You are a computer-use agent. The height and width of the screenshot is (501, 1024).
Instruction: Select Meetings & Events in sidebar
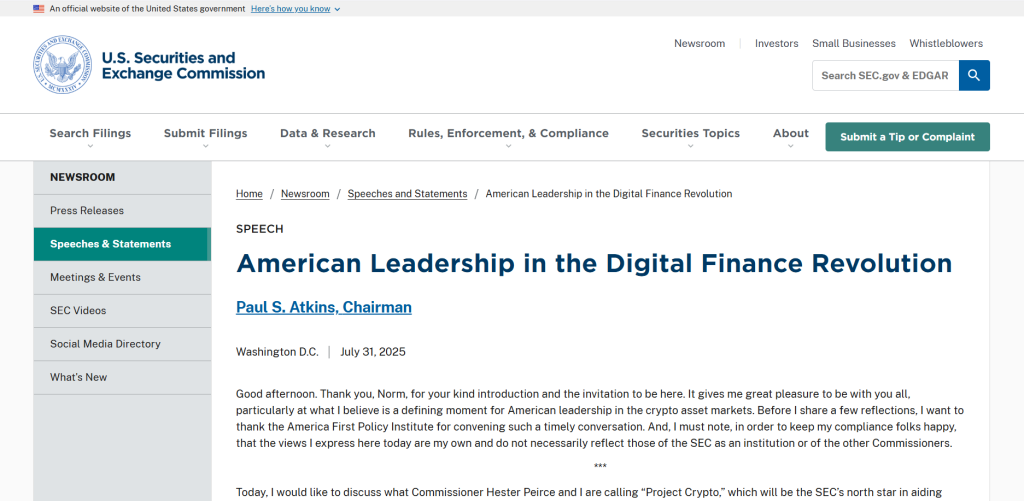(122, 277)
